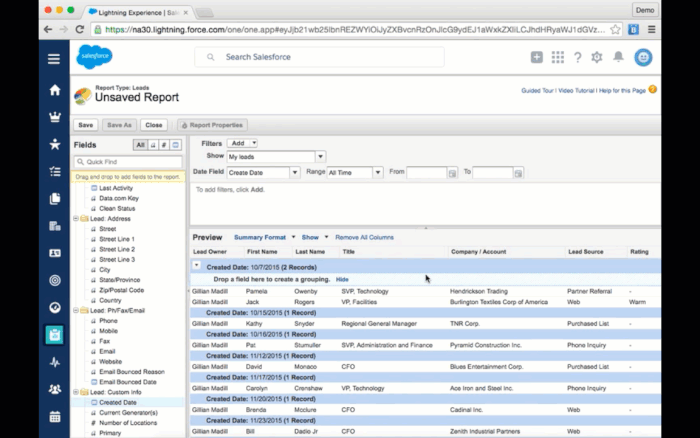The width and height of the screenshot is (700, 438).
Task: Open the target icon in sidebar
Action: pos(54,280)
